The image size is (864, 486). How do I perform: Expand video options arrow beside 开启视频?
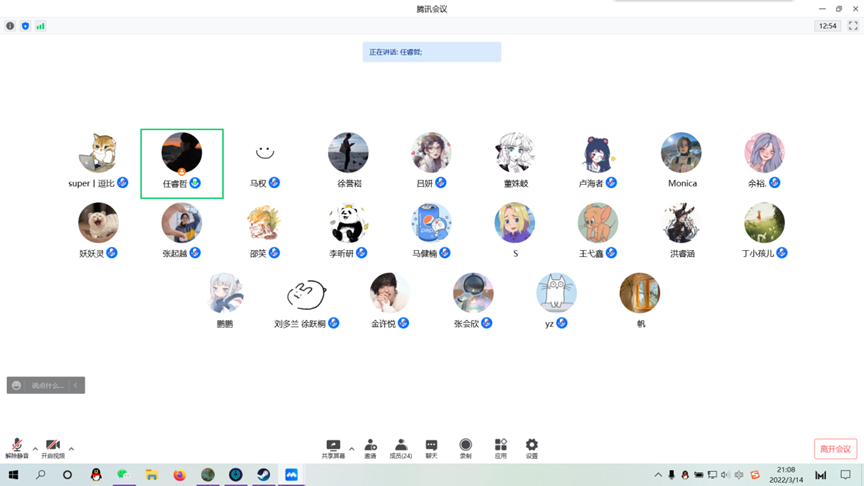click(x=71, y=448)
